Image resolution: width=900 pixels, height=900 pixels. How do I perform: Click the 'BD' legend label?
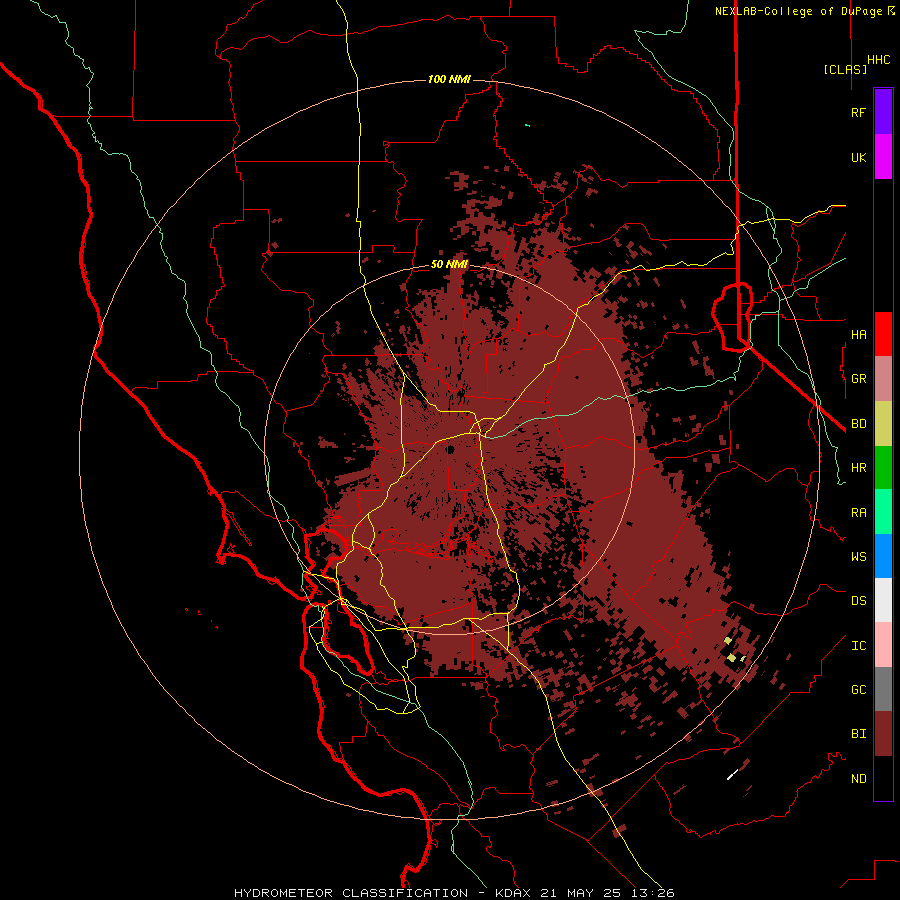tap(858, 424)
